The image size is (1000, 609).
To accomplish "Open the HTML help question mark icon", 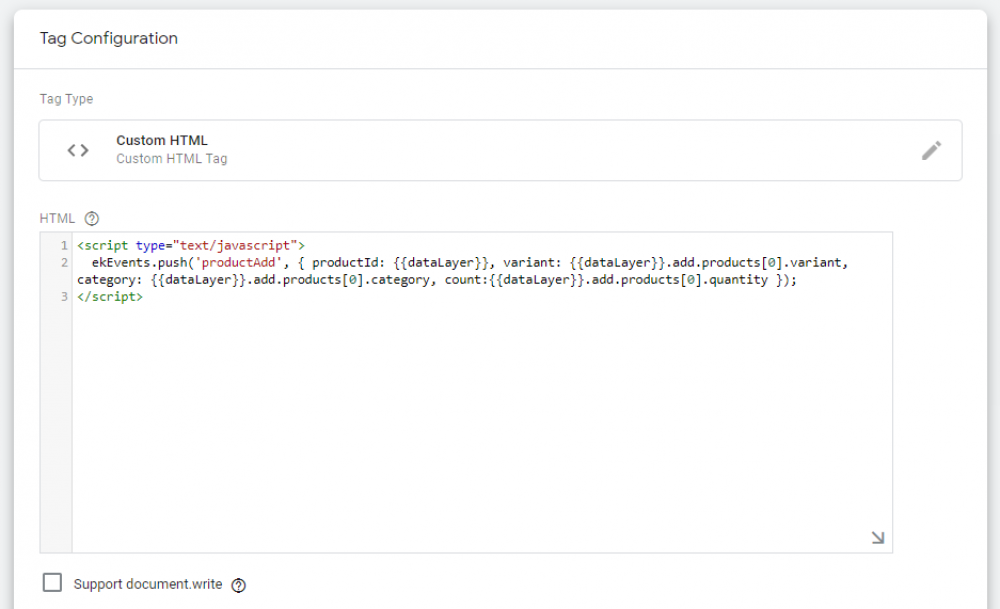I will (x=92, y=219).
